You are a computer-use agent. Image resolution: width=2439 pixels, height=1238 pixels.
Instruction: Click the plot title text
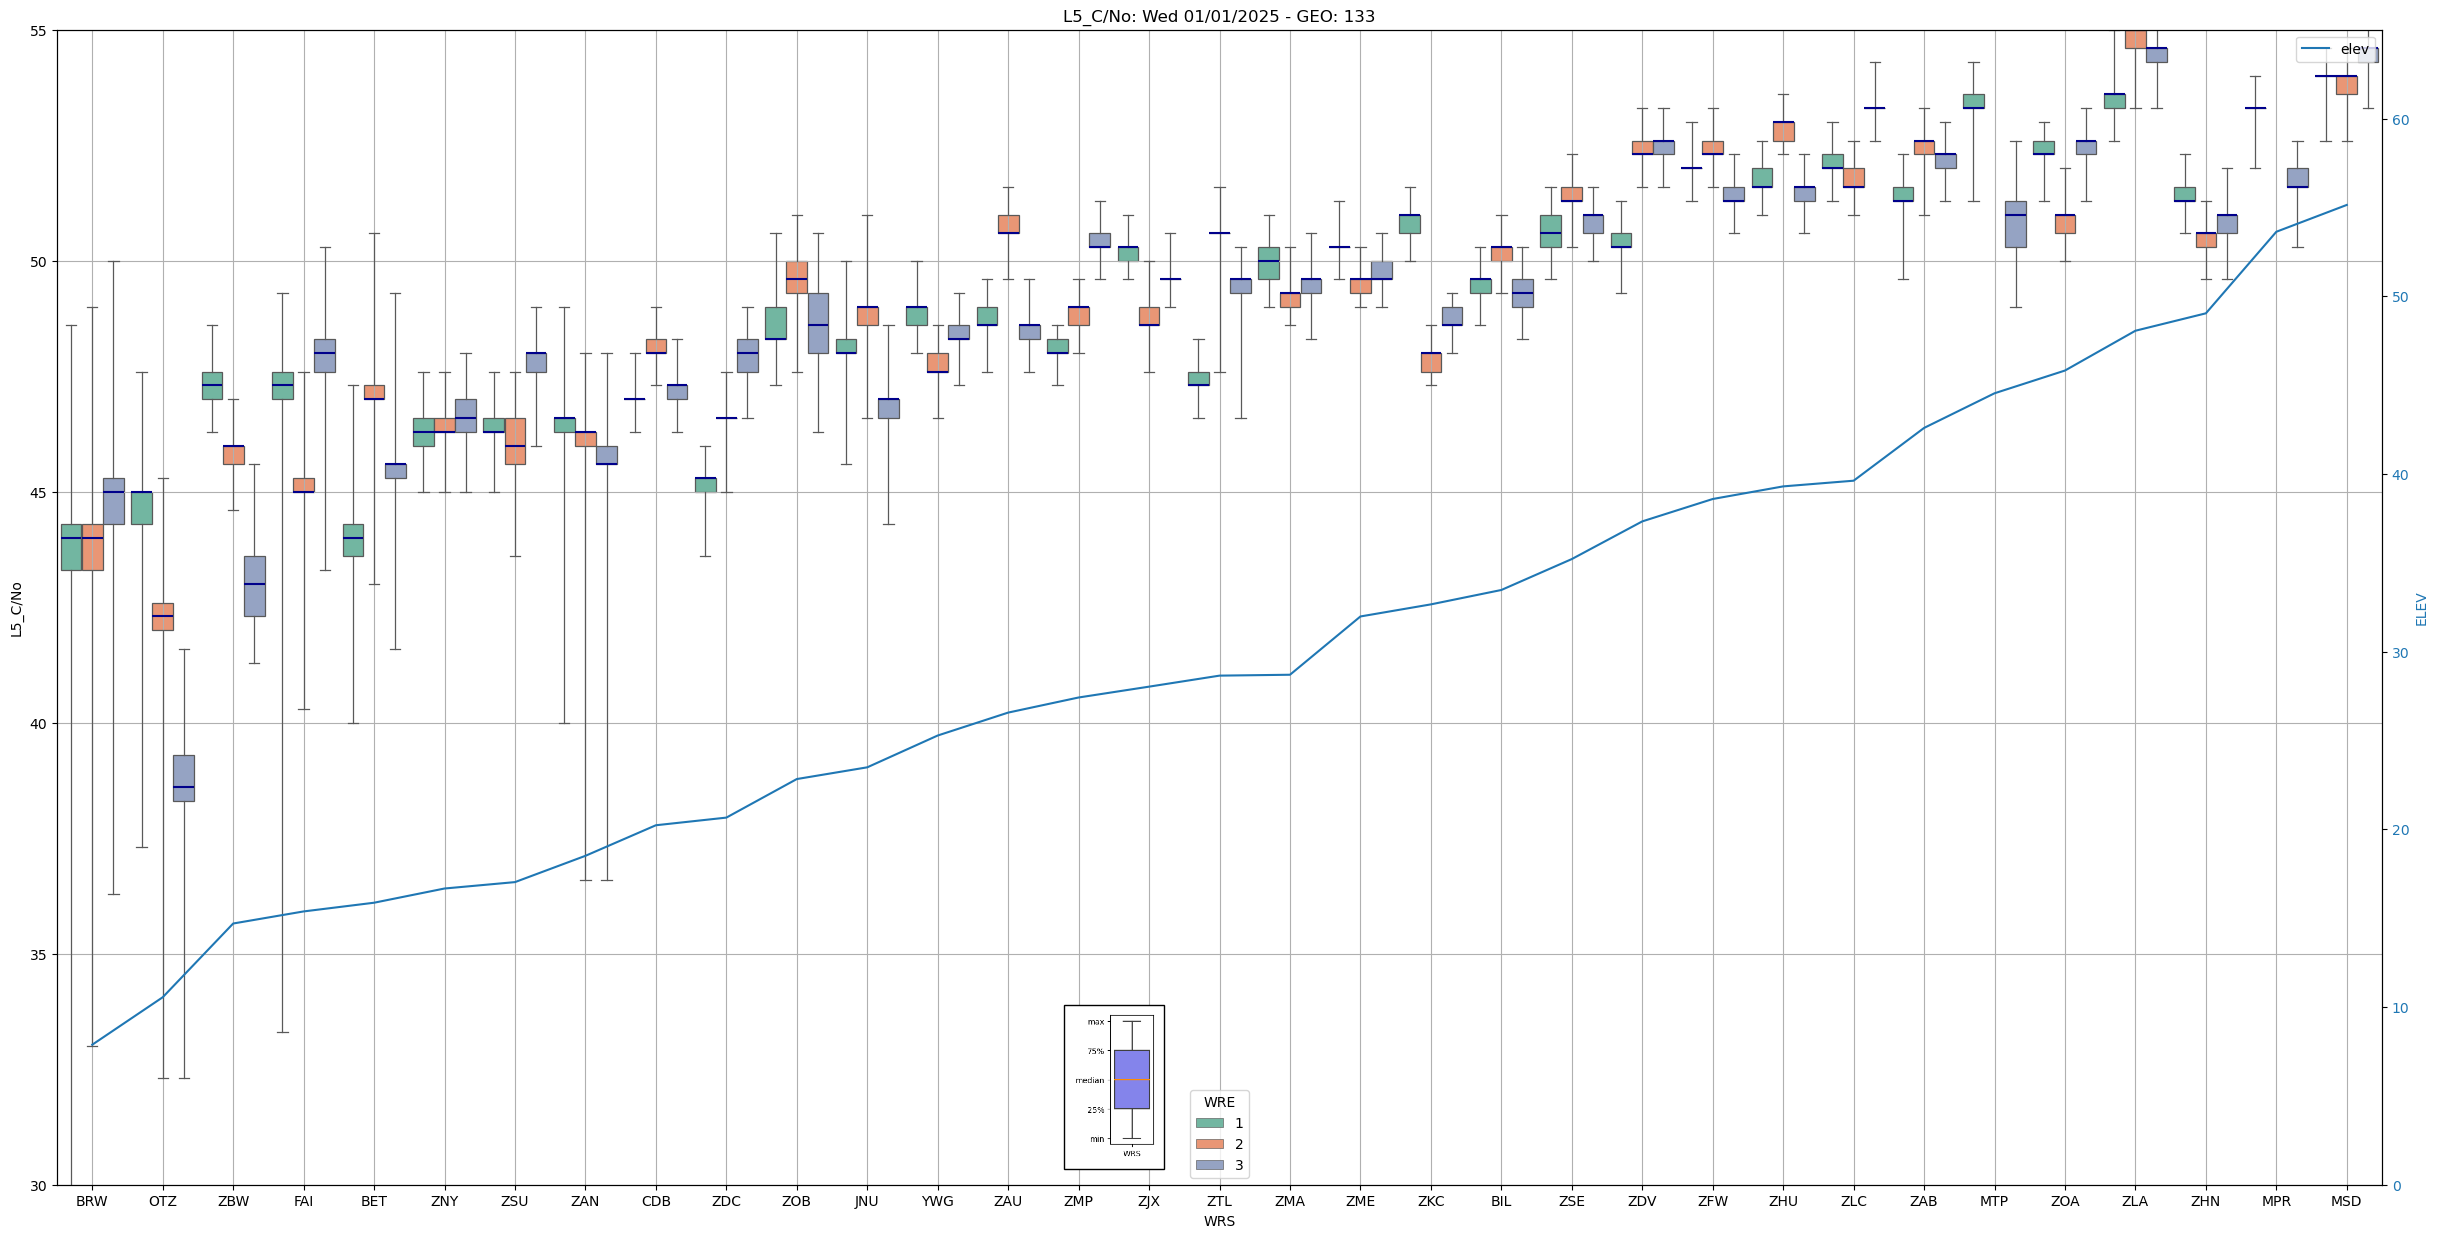coord(1218,17)
